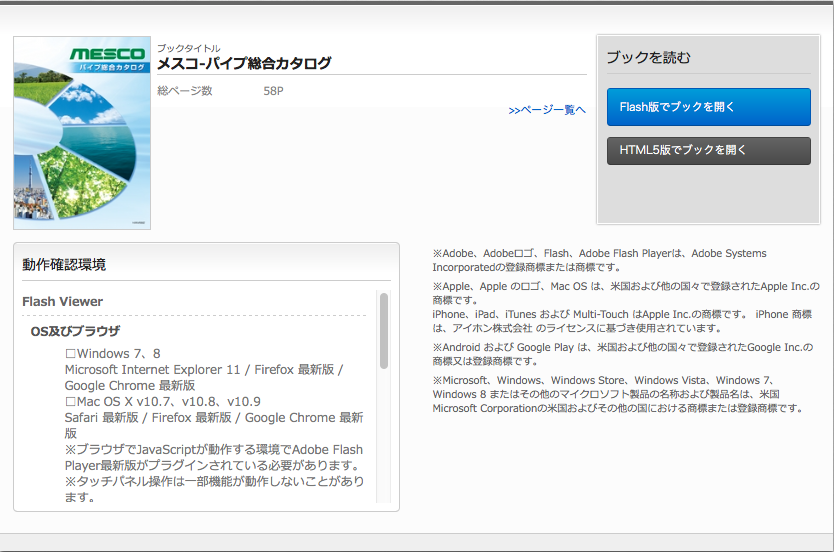The width and height of the screenshot is (834, 552).
Task: Click the ブックを読む heading
Action: (x=648, y=57)
